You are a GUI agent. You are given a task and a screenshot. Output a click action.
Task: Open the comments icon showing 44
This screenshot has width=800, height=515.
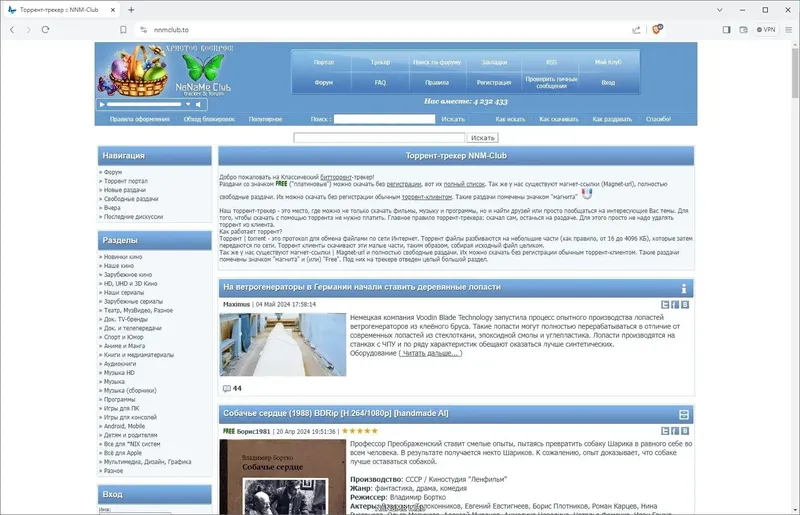click(x=227, y=388)
